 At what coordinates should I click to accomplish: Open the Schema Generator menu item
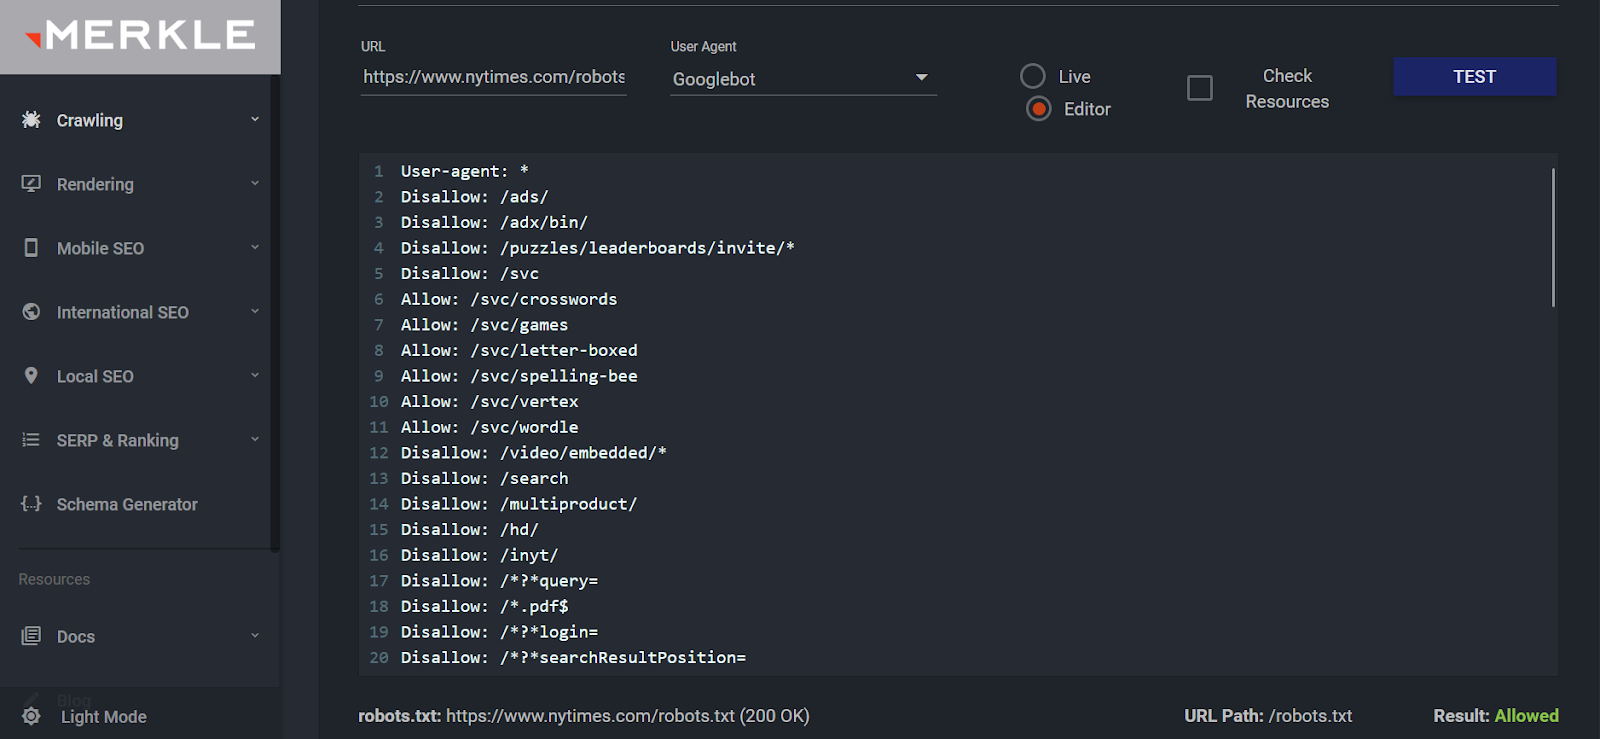tap(127, 504)
